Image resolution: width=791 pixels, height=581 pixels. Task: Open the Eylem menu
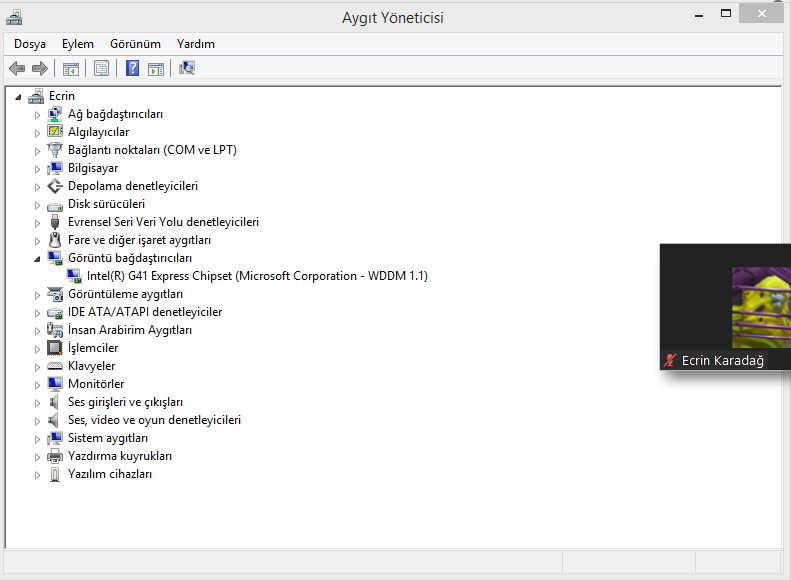click(78, 44)
